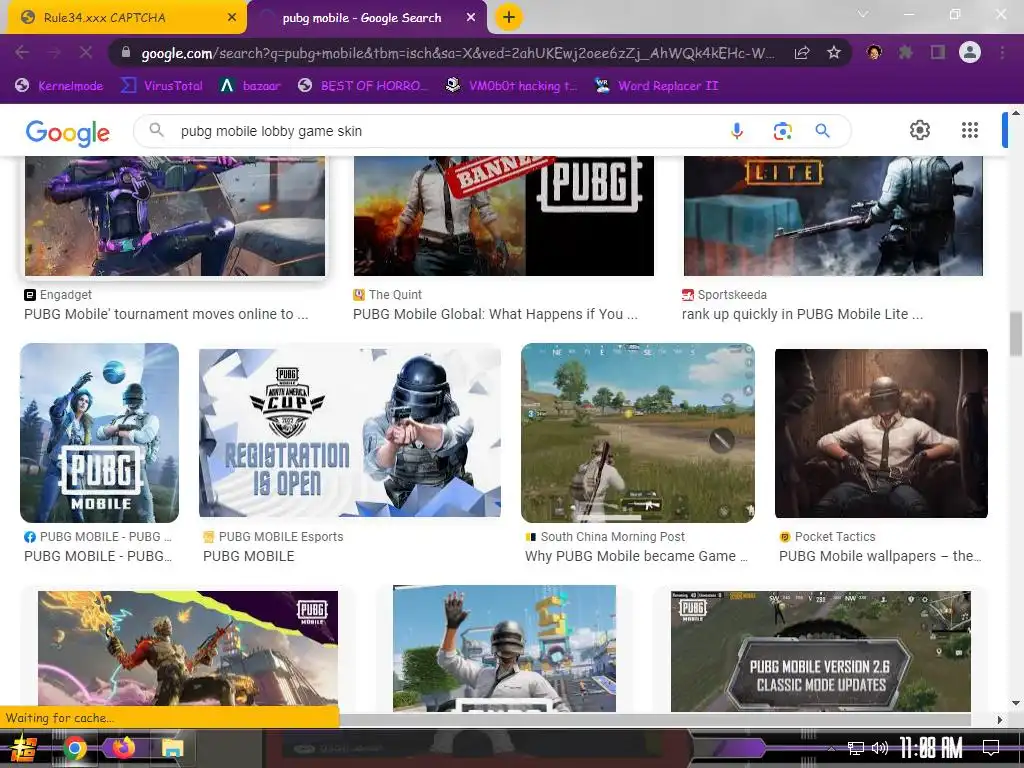
Task: Open the Start menu on the taskbar
Action: tap(24, 748)
